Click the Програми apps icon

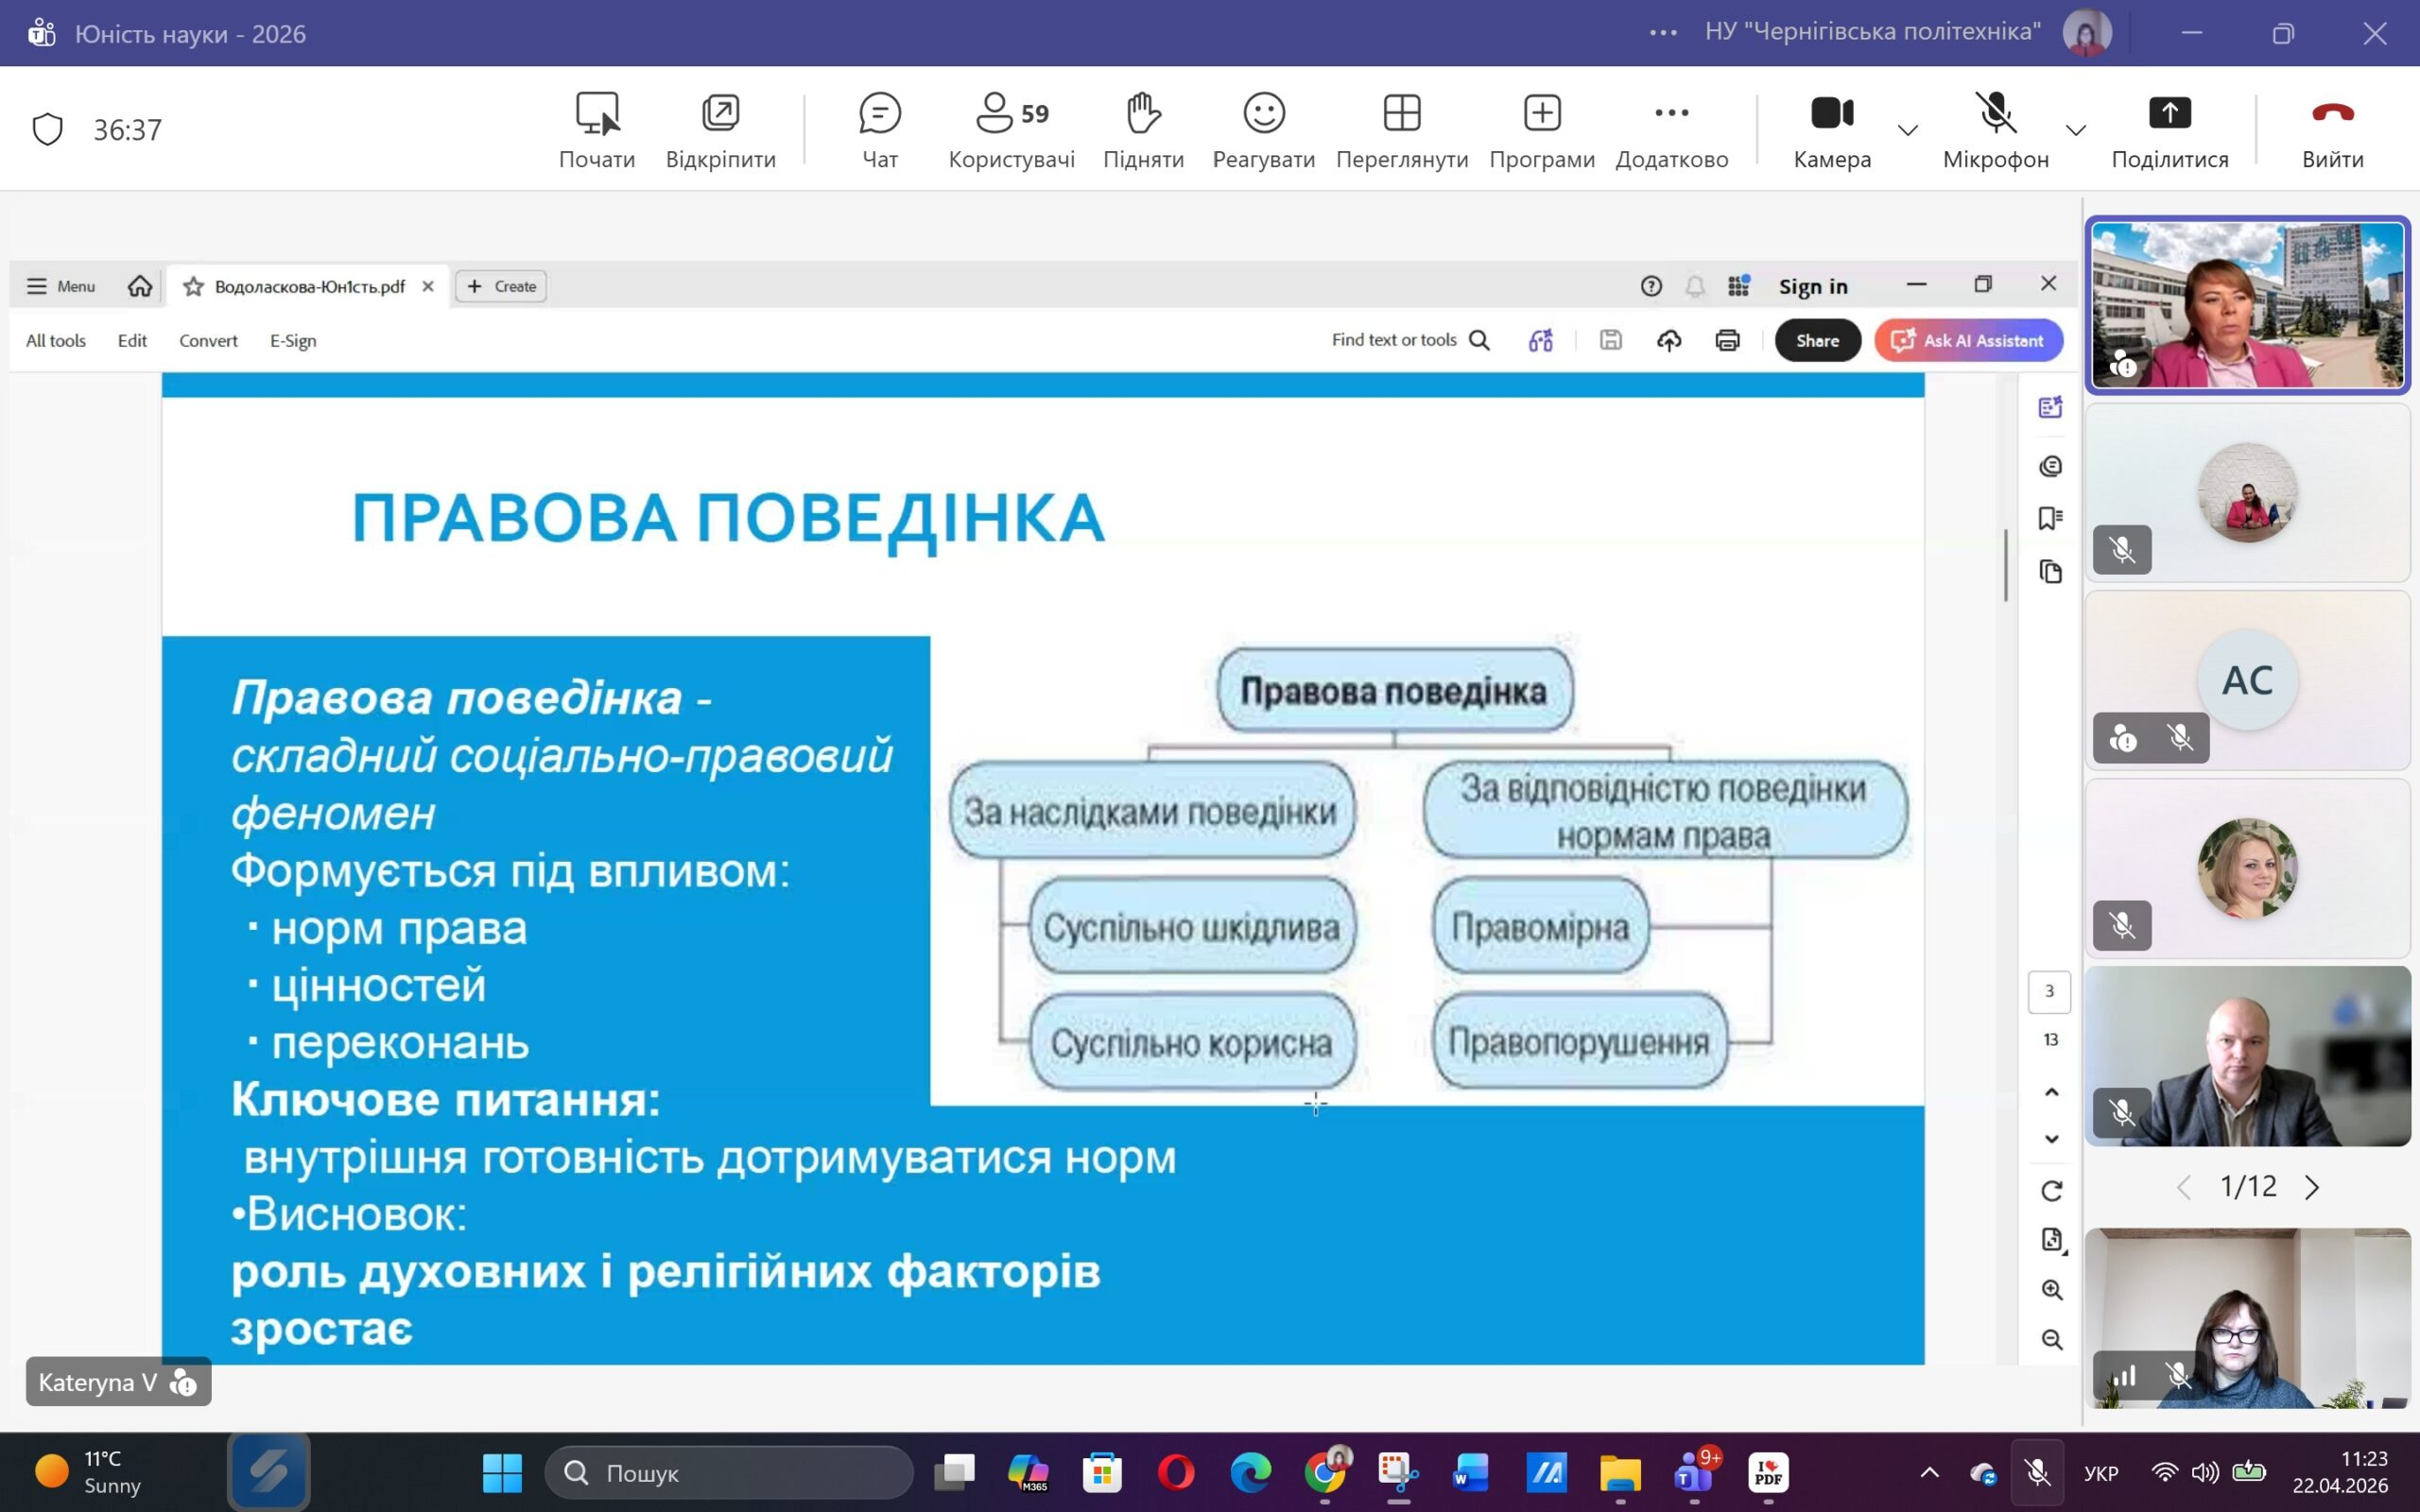(1541, 130)
